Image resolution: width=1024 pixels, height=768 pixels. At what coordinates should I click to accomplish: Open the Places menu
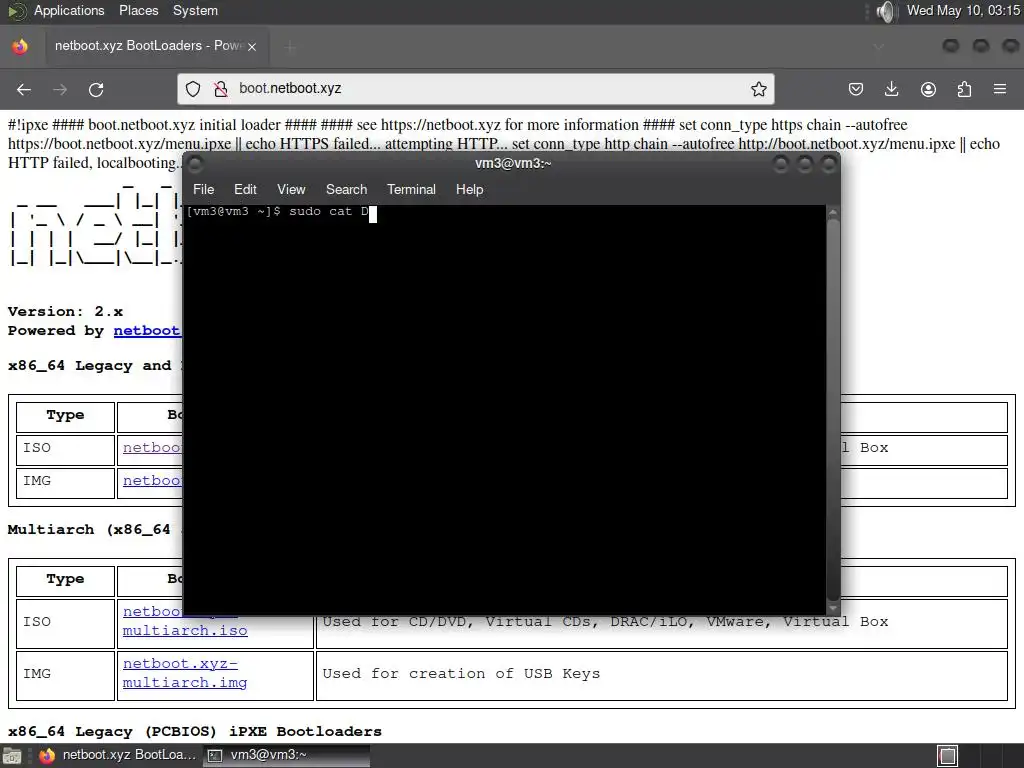[138, 10]
